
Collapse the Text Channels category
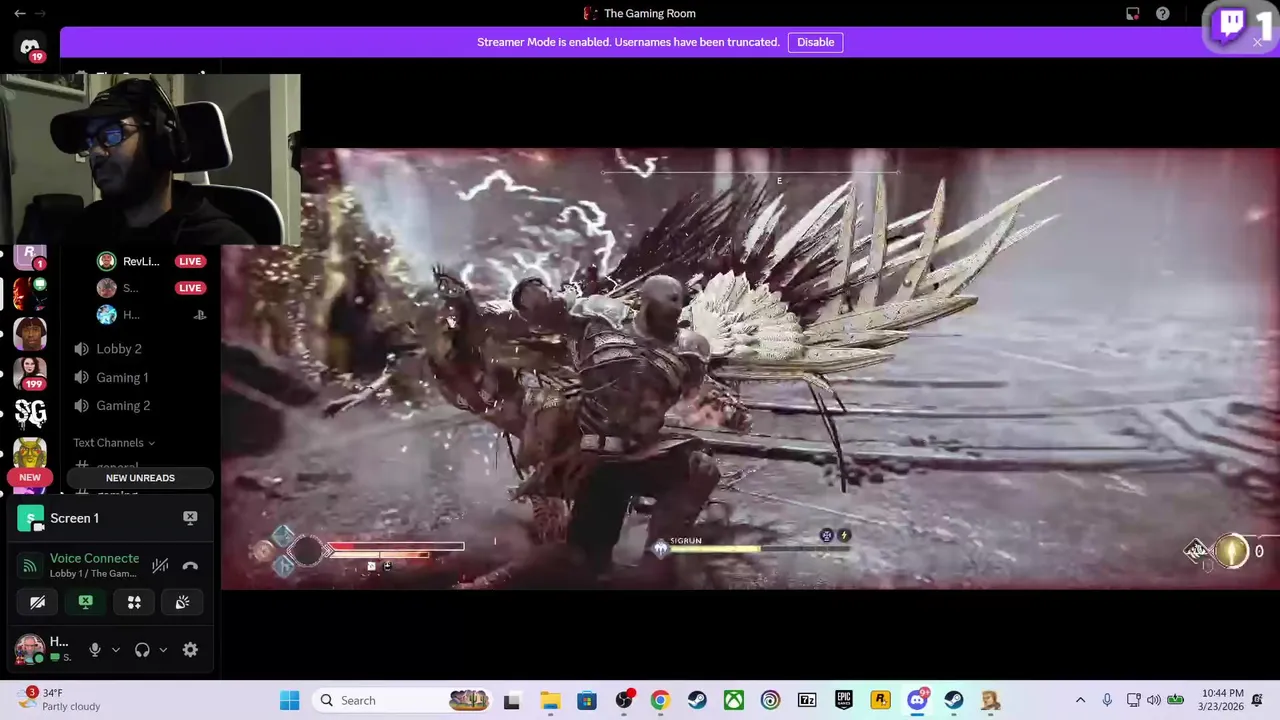[113, 443]
